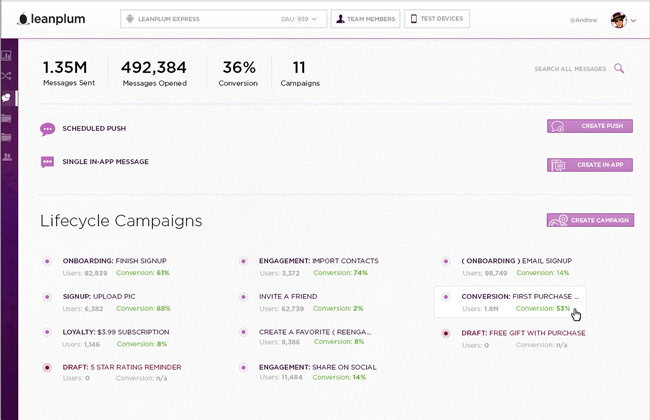Click the Android icon in app selector

130,19
